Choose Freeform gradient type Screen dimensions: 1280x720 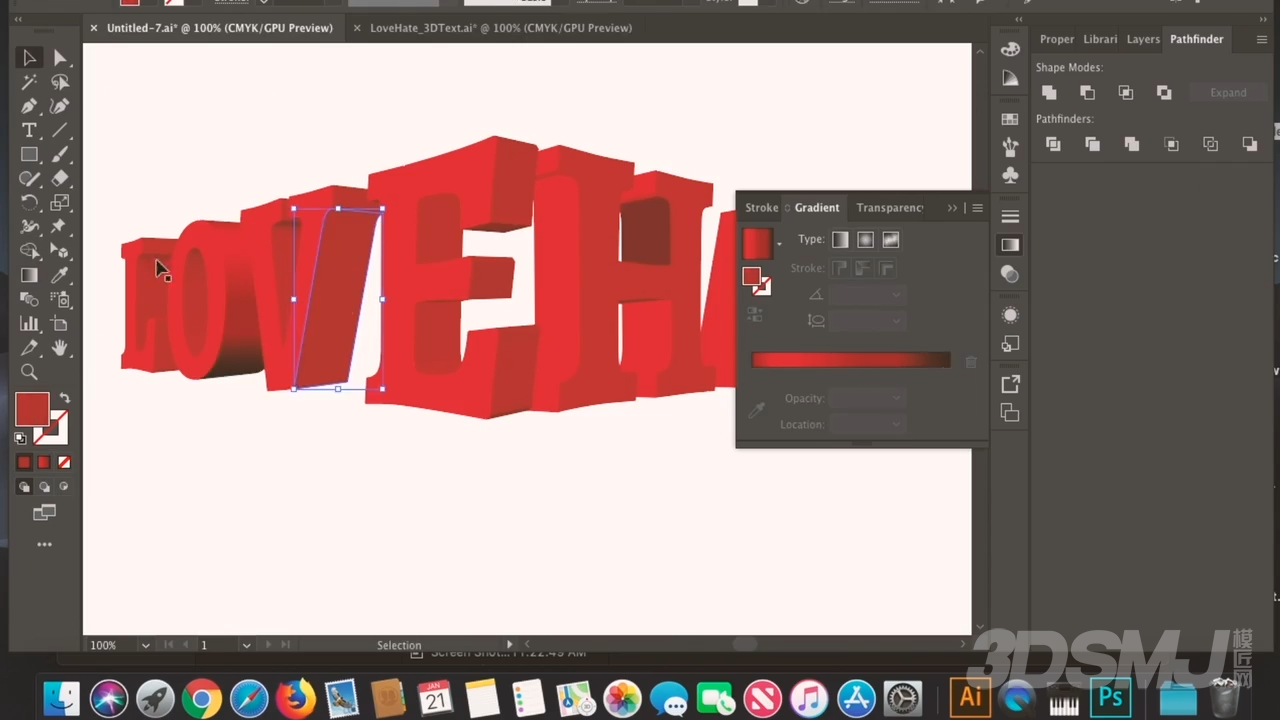891,240
